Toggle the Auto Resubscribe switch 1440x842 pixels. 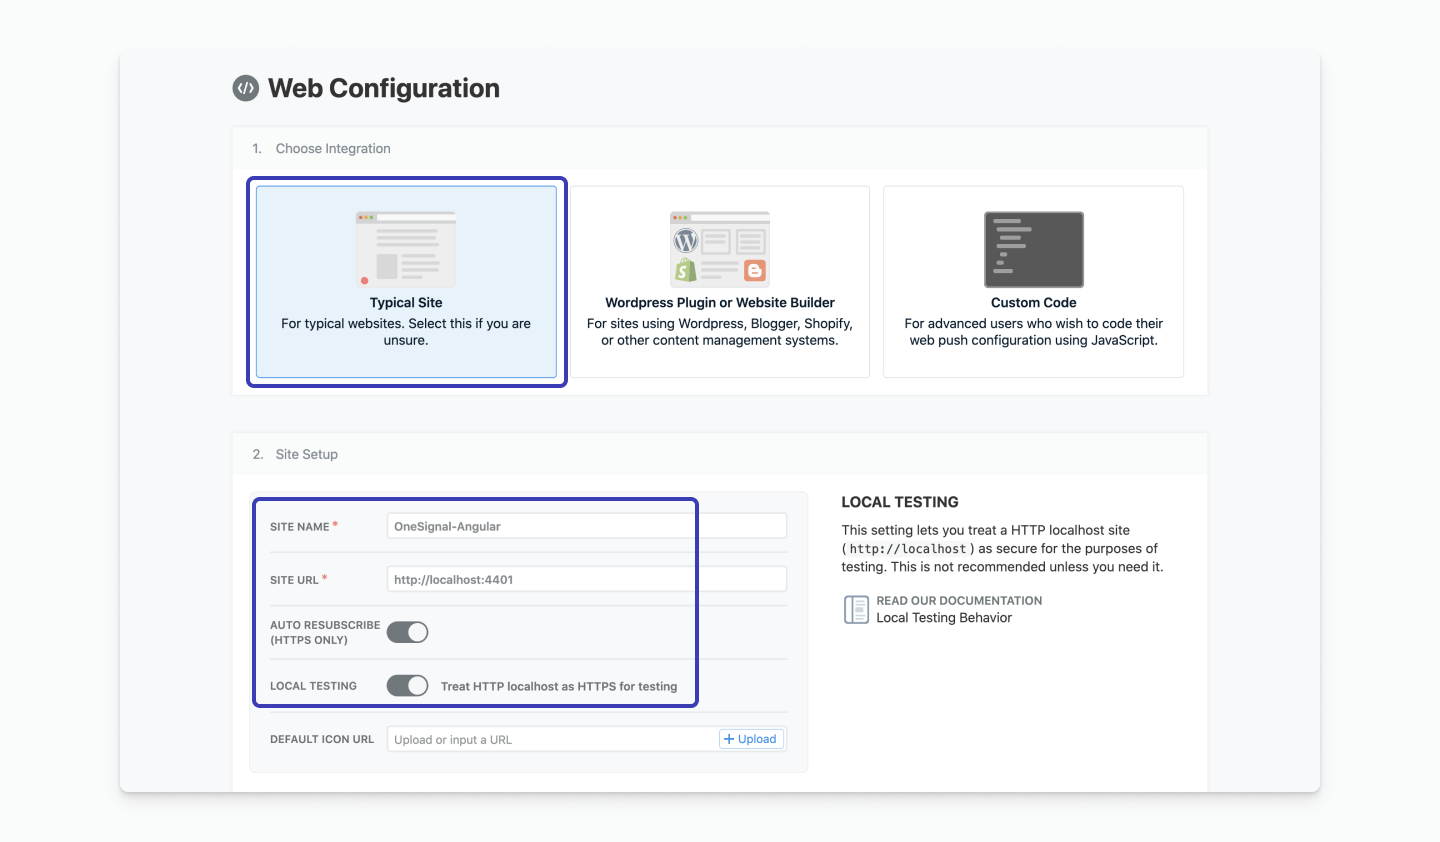(x=408, y=632)
